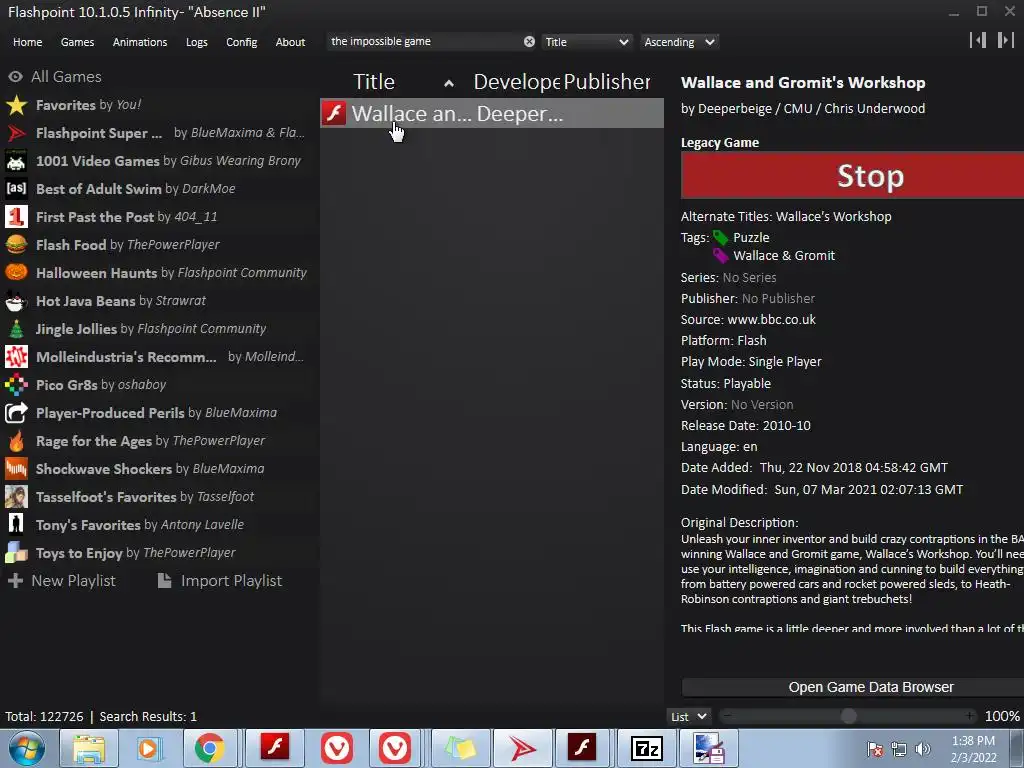Click the Puzzle tag link
The image size is (1024, 768).
(x=751, y=238)
